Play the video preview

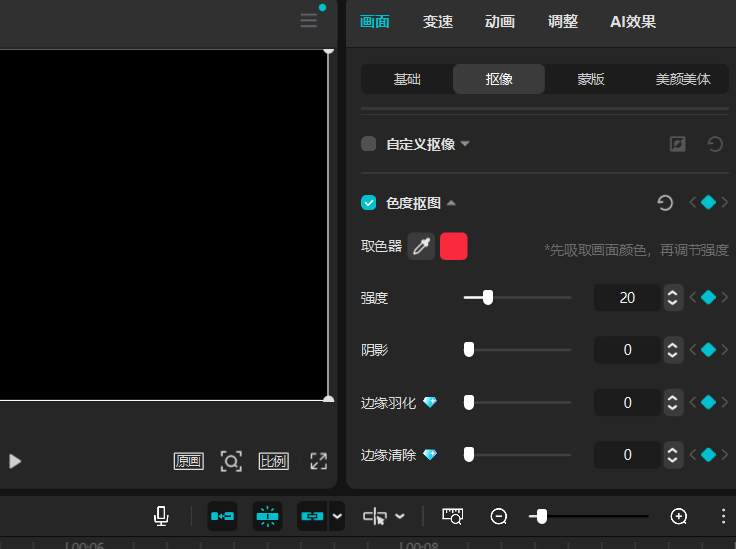click(x=15, y=461)
